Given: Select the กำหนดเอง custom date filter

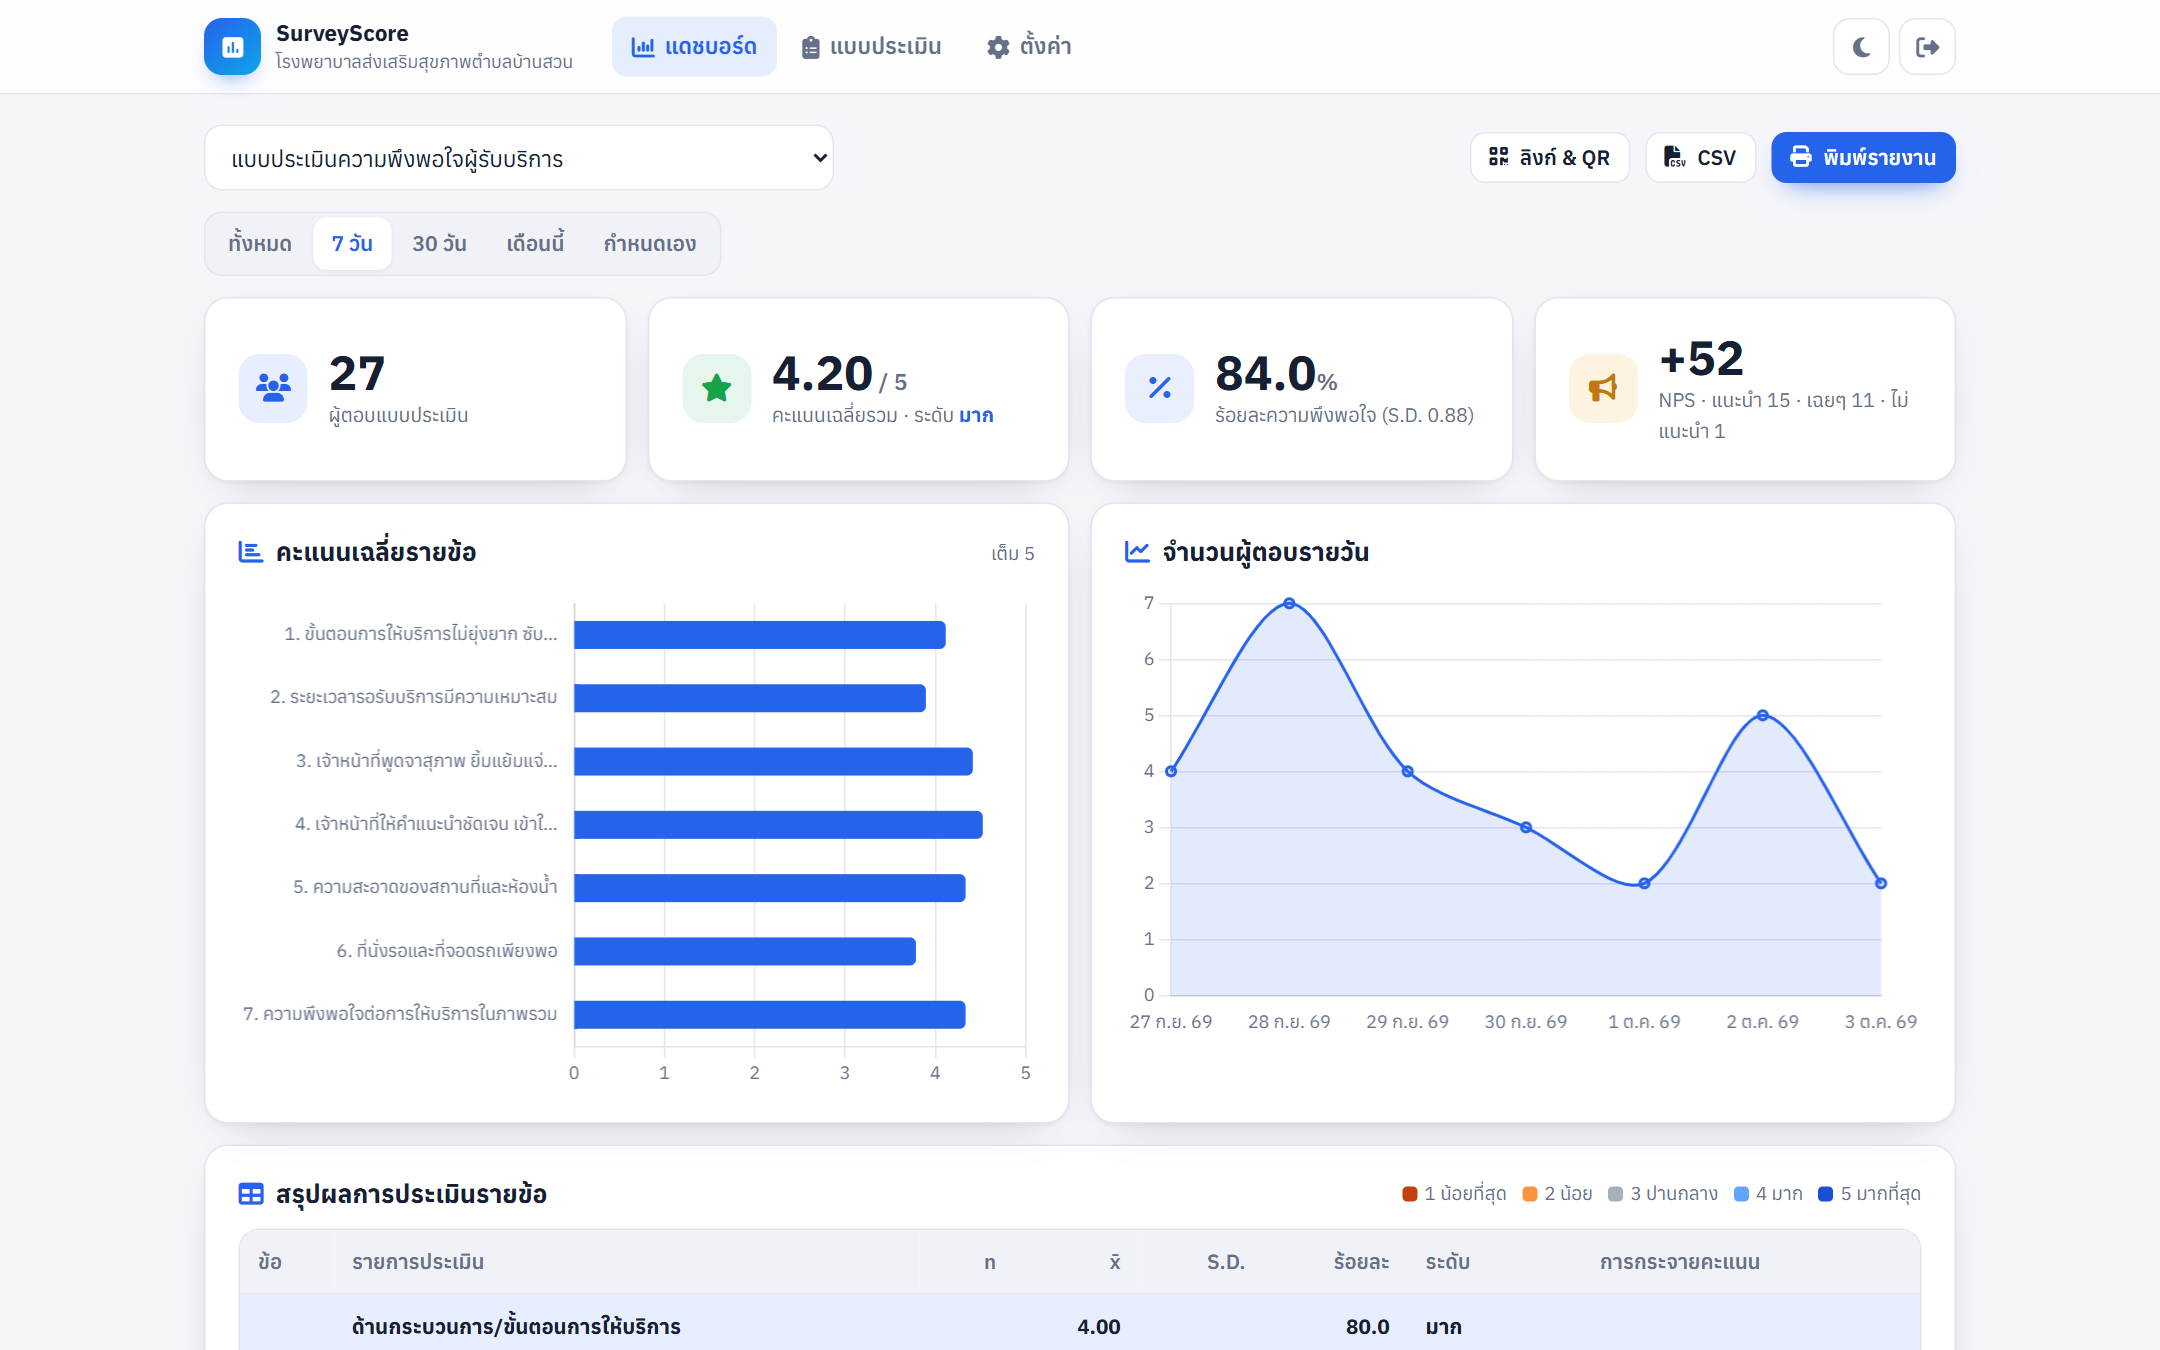Looking at the screenshot, I should pos(650,243).
